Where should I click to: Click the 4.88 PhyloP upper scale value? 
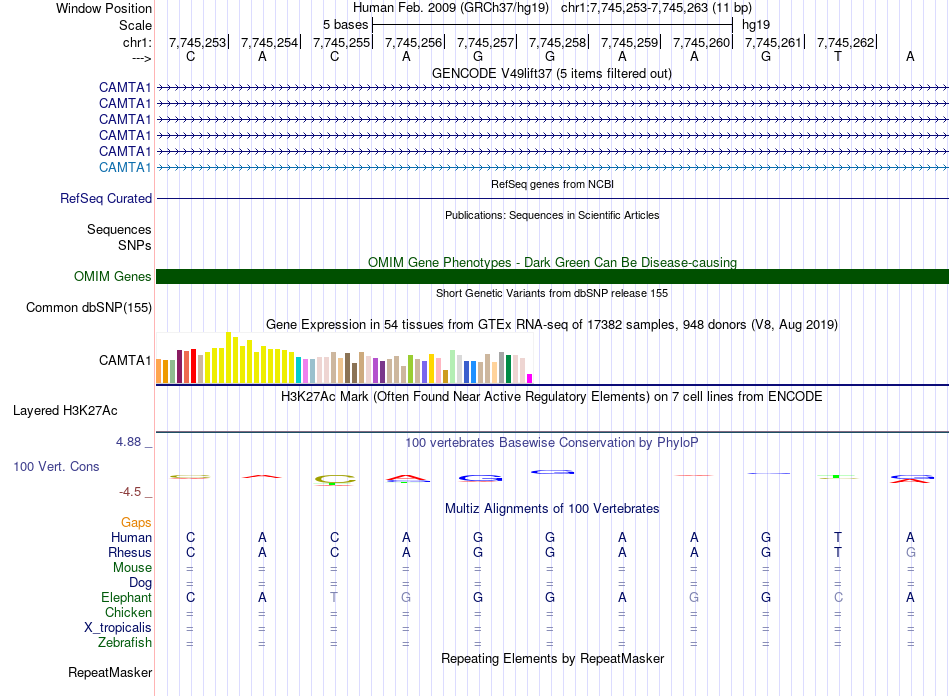tap(128, 442)
